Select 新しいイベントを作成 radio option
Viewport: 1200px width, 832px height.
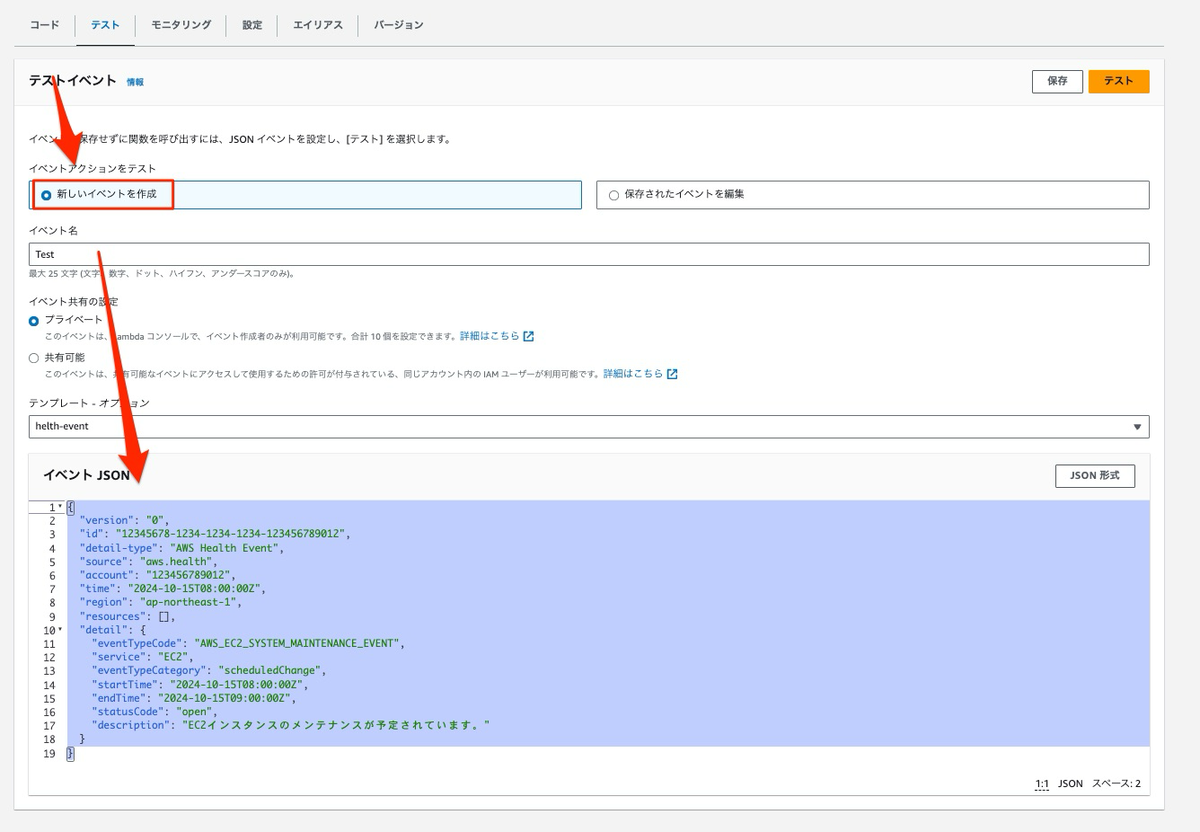[46, 194]
